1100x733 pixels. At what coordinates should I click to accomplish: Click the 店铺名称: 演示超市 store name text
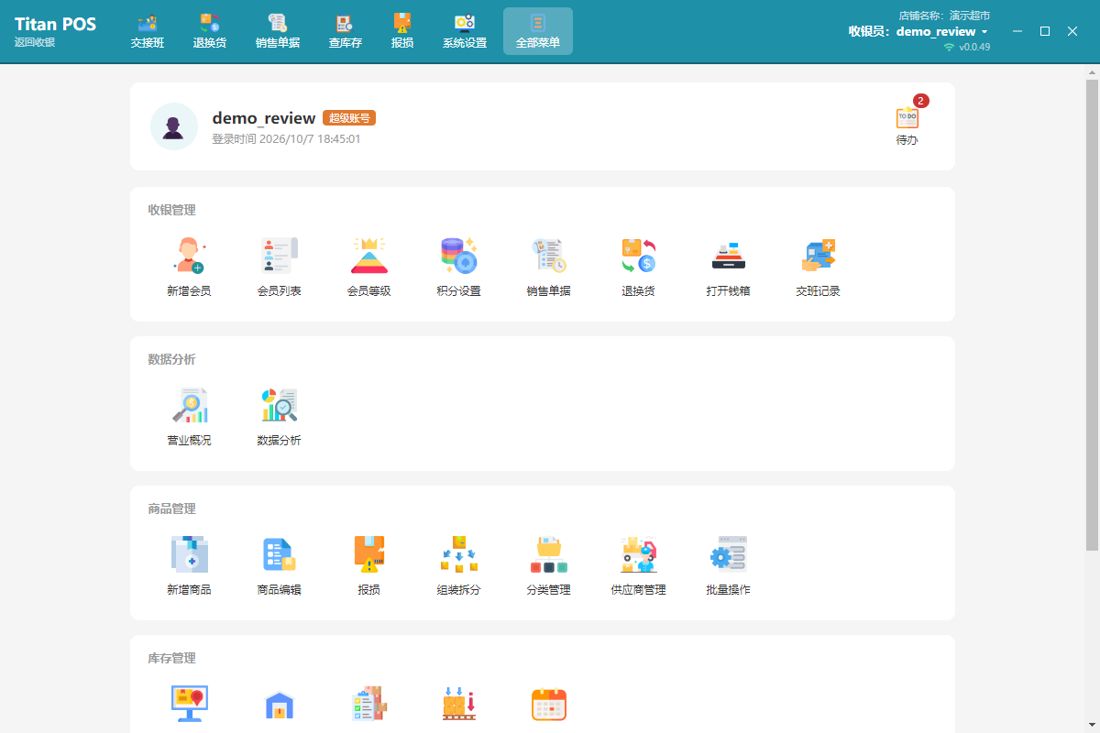tap(944, 15)
